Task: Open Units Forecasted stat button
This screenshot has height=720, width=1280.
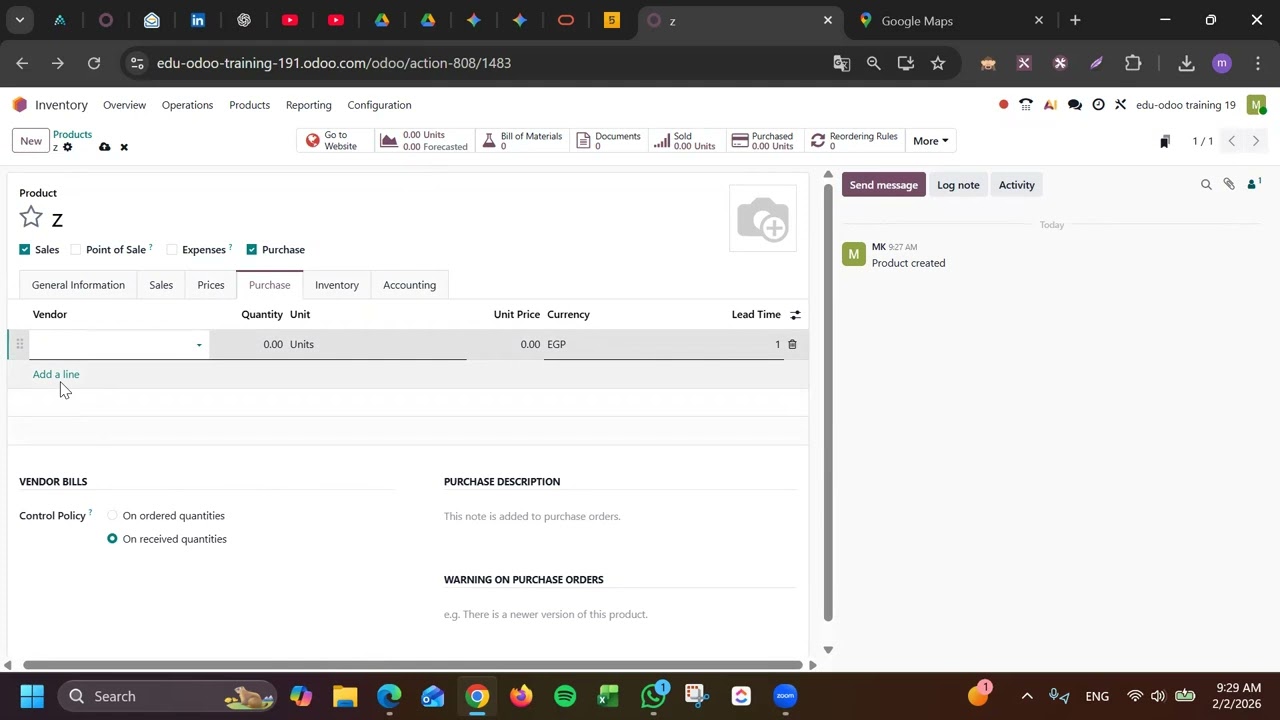Action: click(424, 141)
